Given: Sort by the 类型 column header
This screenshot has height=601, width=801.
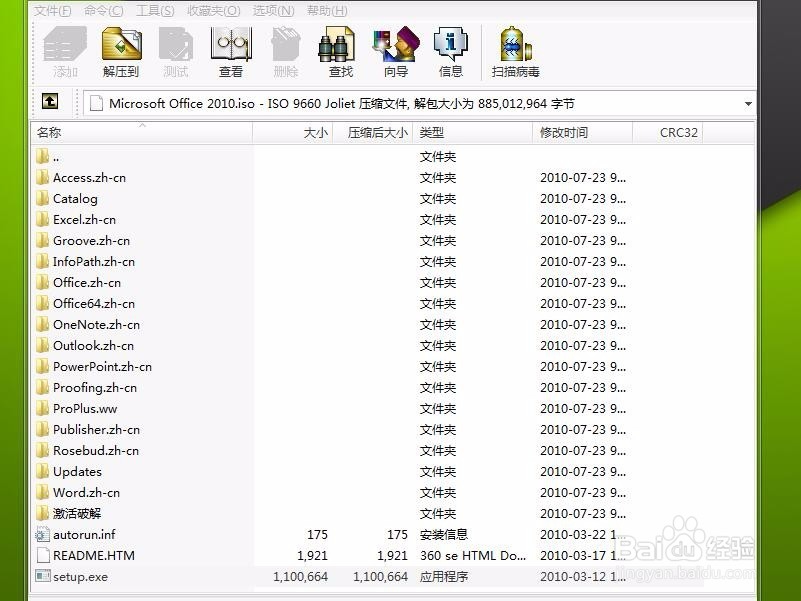Looking at the screenshot, I should click(473, 132).
